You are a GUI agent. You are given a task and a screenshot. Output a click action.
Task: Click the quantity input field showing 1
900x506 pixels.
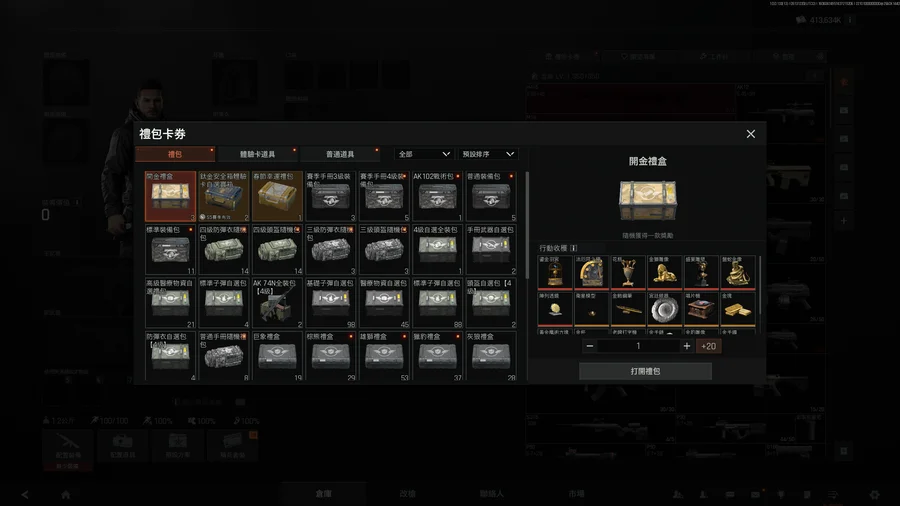(x=638, y=346)
